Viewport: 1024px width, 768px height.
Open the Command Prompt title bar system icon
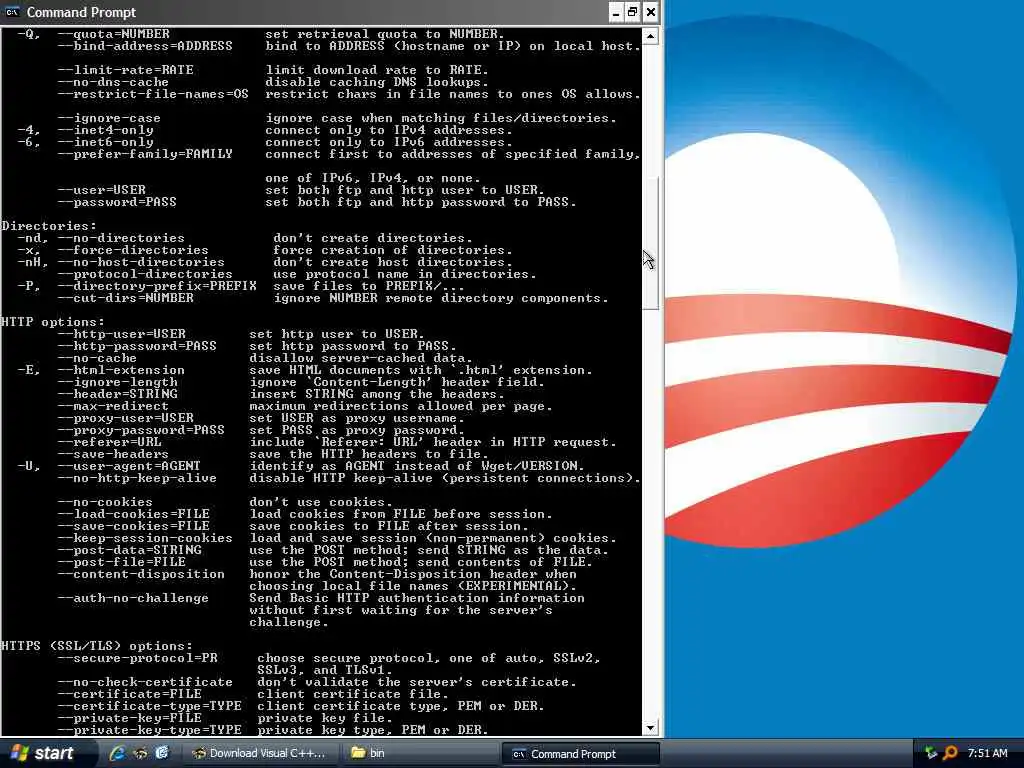pos(12,12)
